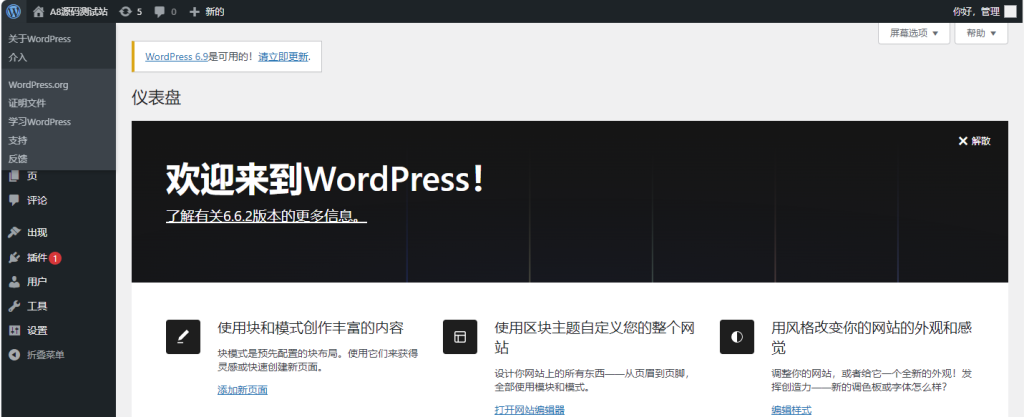Click the update count 5 in admin bar
1024x417 pixels.
click(x=139, y=12)
